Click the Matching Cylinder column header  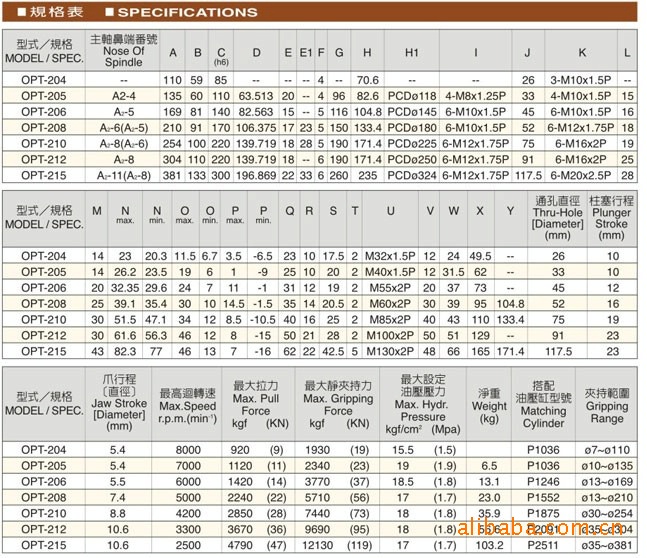tap(542, 400)
